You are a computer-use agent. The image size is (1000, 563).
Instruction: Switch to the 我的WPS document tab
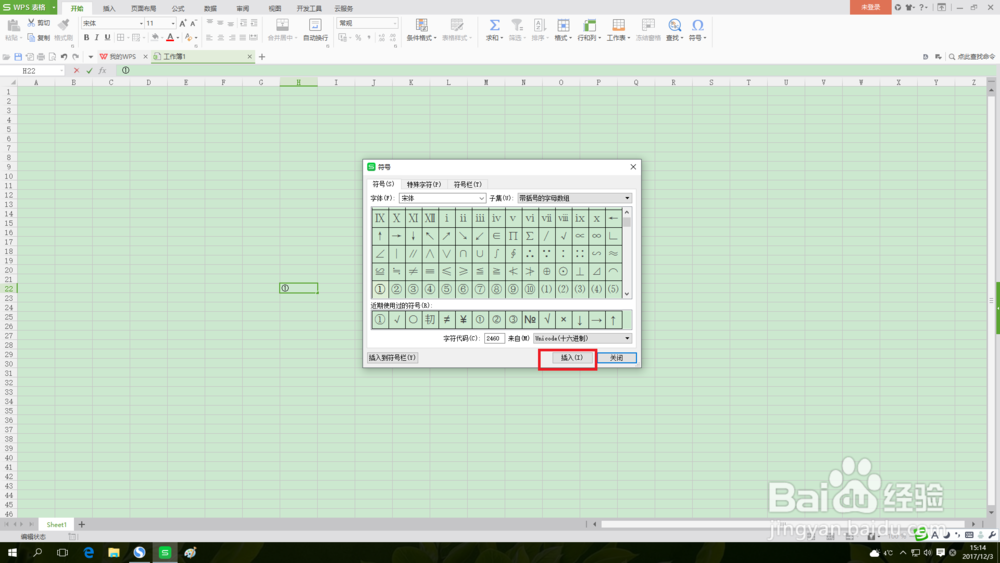point(122,57)
